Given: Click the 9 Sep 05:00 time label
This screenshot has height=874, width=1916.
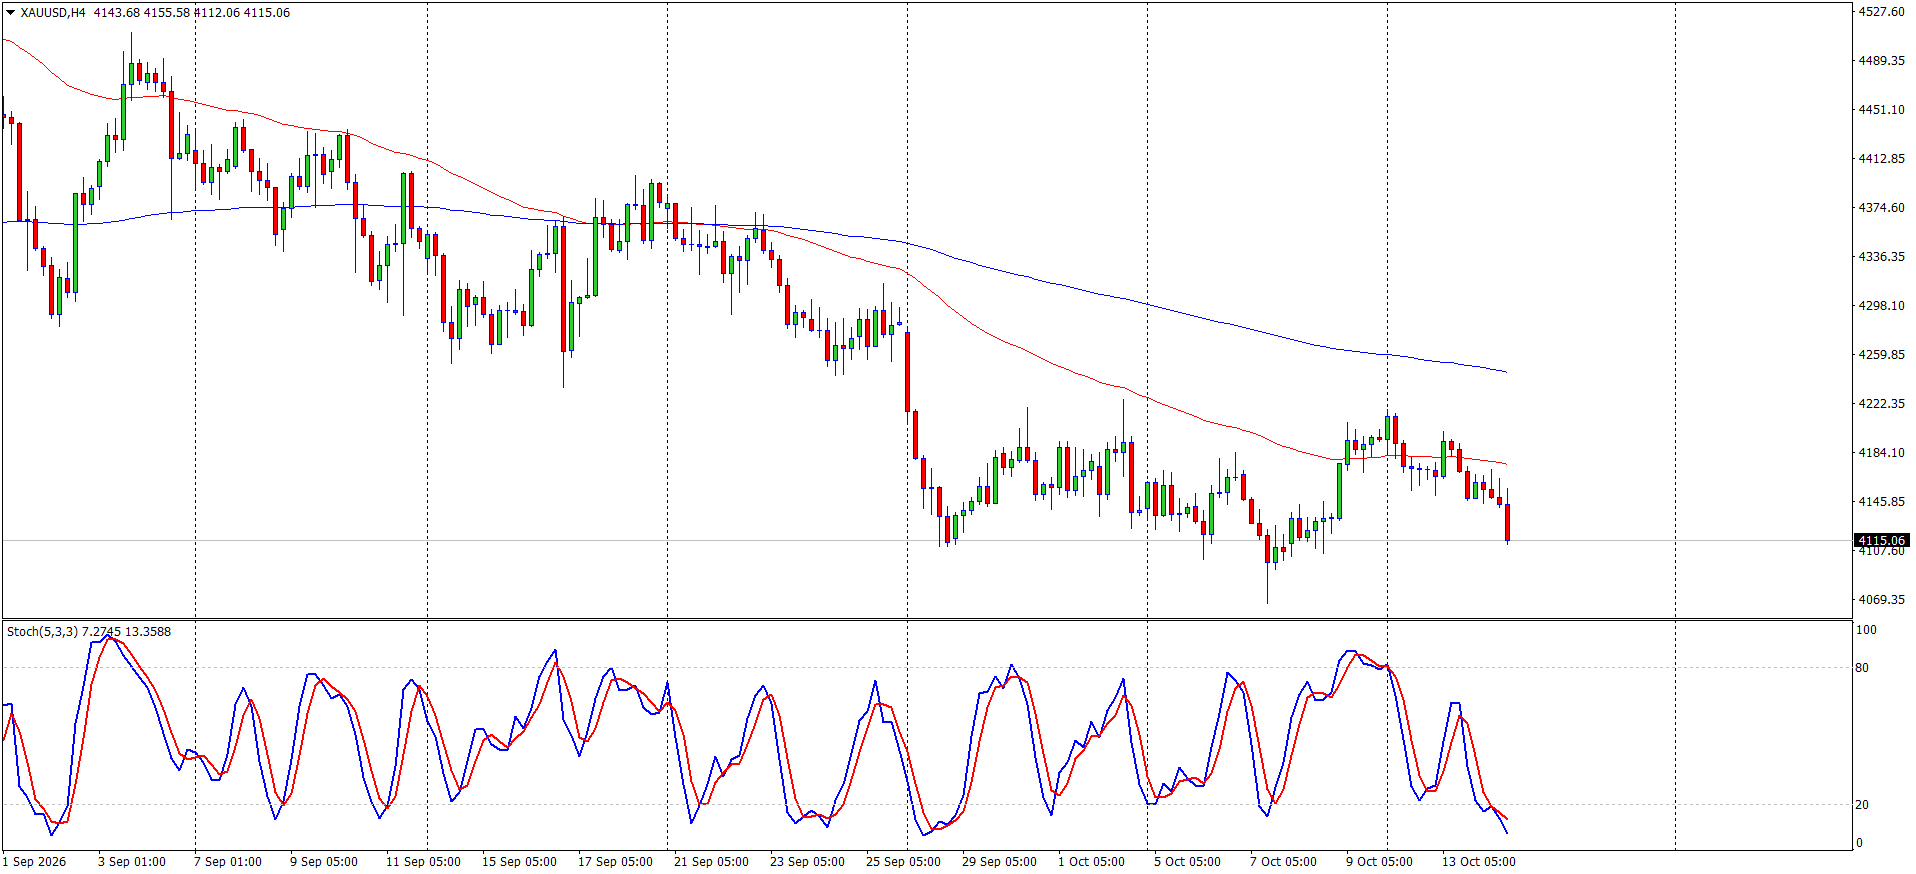Looking at the screenshot, I should coord(324,862).
